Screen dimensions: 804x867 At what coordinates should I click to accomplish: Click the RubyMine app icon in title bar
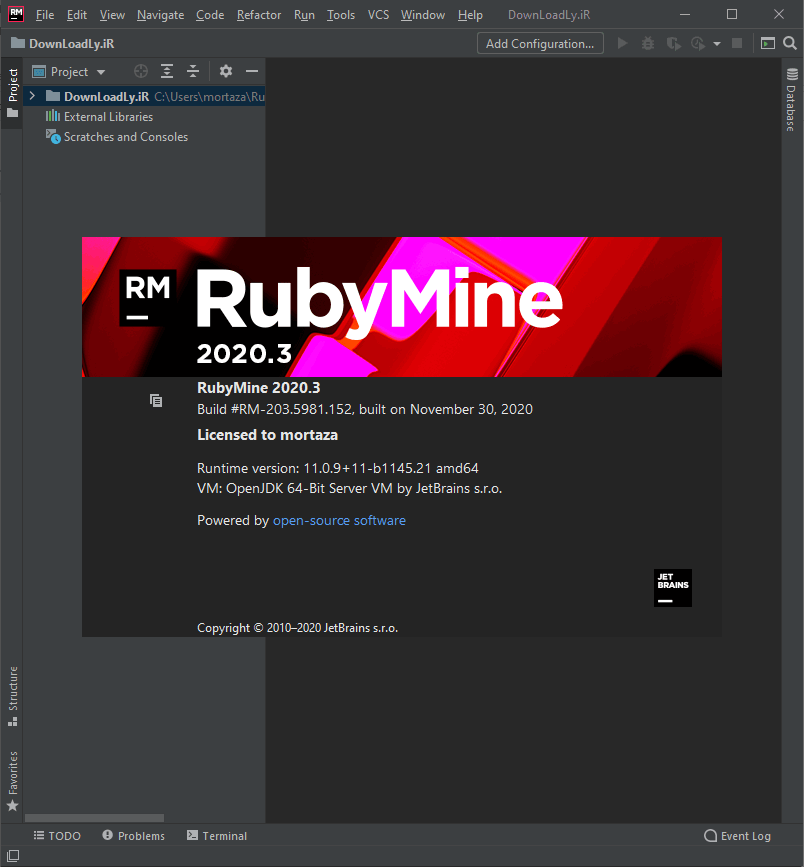[16, 14]
